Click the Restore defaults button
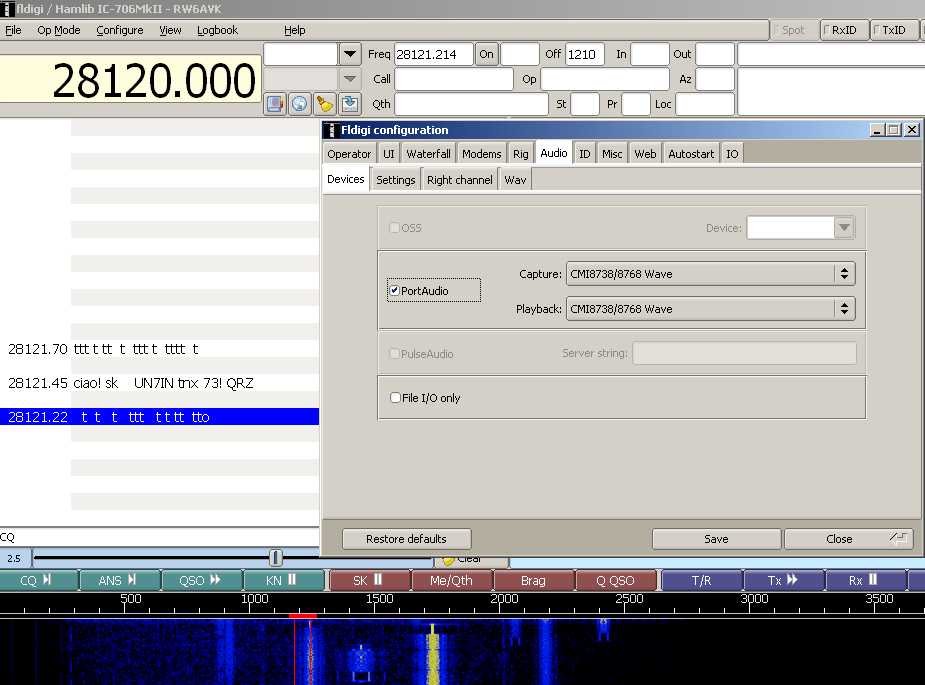This screenshot has height=685, width=925. 406,539
